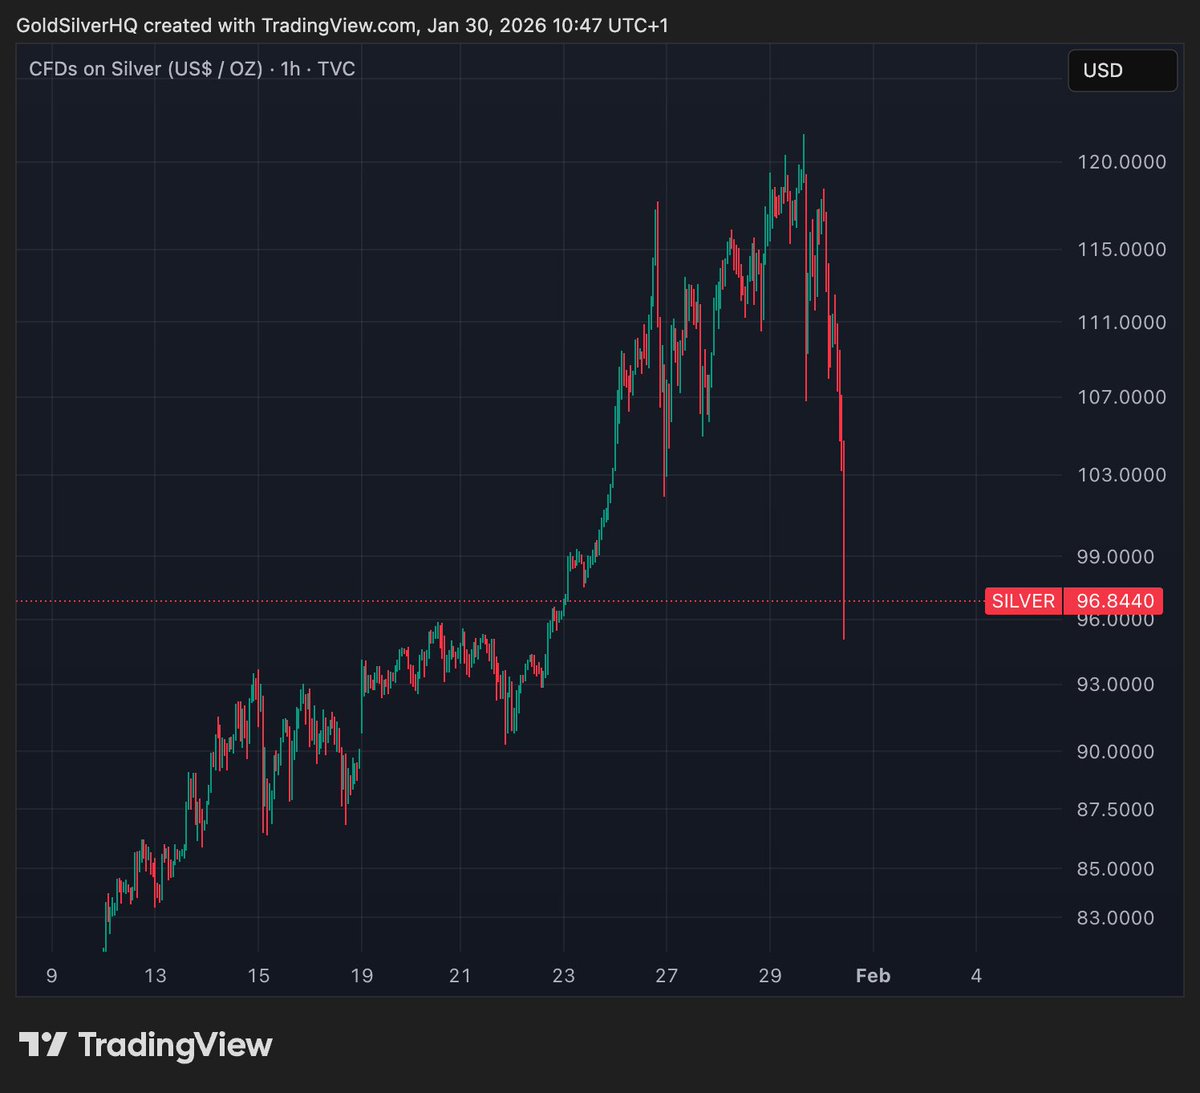
Task: Click the 111.0000 price axis label
Action: [x=1121, y=322]
